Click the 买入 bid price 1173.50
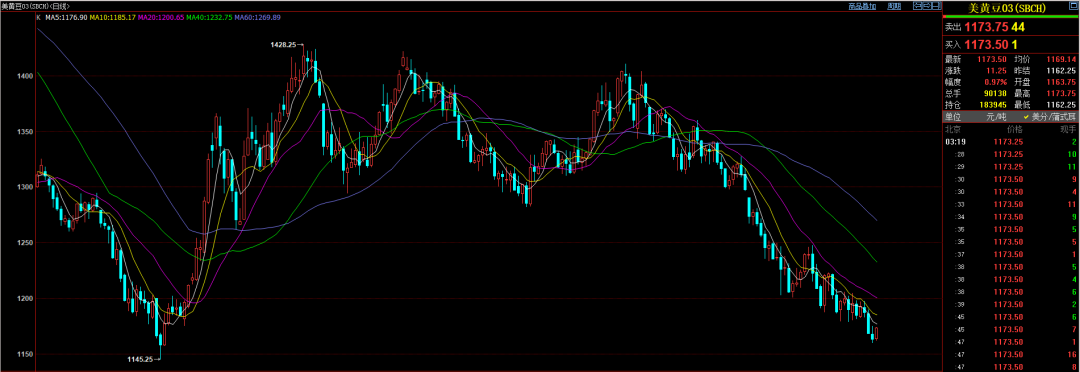The width and height of the screenshot is (1080, 372). [986, 44]
